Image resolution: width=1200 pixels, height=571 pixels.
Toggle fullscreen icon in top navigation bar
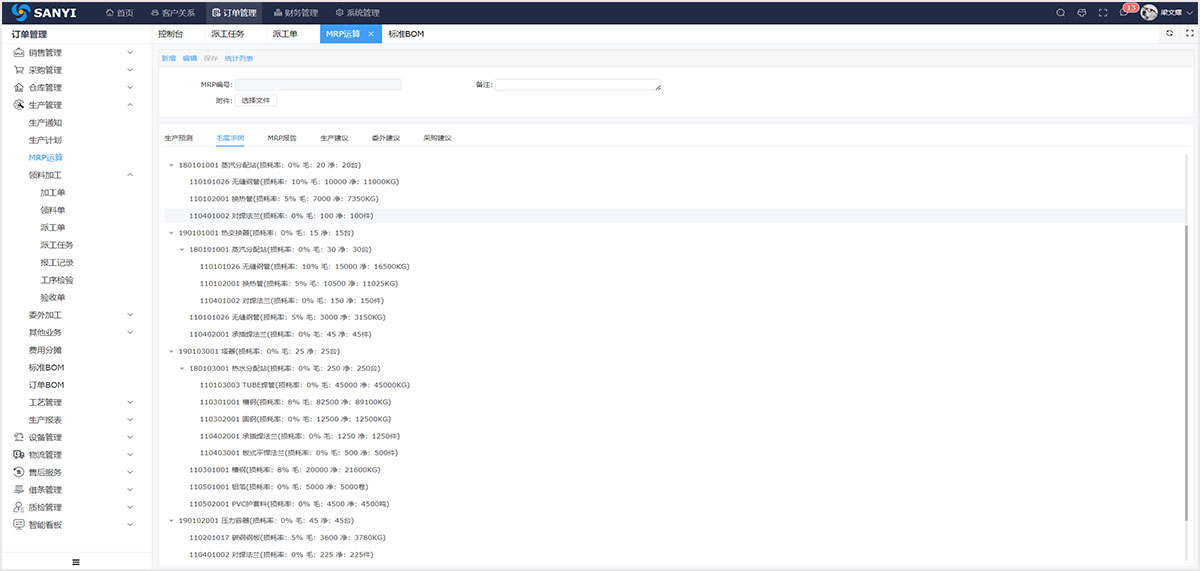[1103, 13]
